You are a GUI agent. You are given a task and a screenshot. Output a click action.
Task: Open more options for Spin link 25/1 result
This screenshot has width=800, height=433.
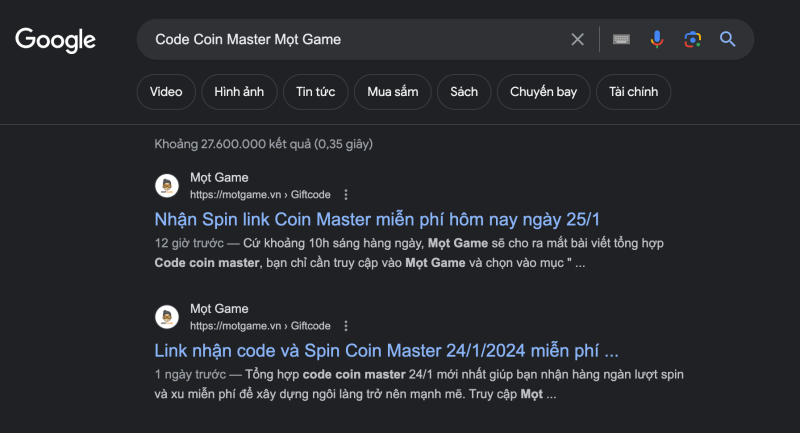tap(346, 194)
